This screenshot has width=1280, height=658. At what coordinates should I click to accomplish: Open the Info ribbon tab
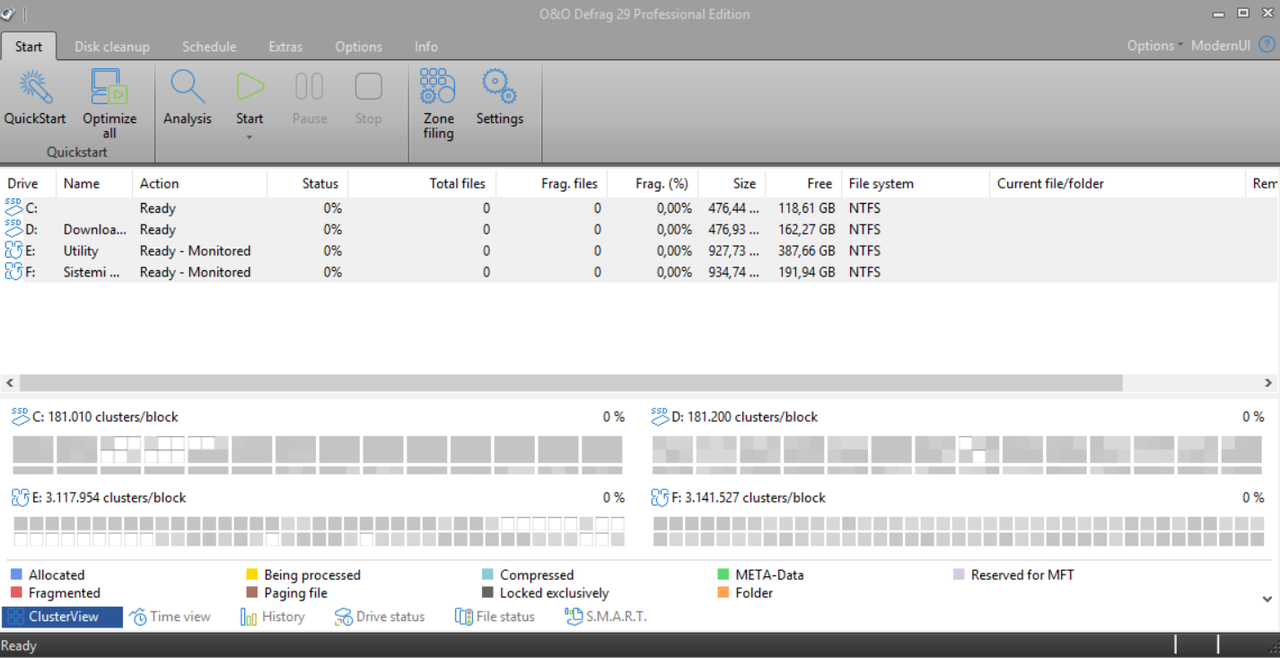click(x=426, y=47)
